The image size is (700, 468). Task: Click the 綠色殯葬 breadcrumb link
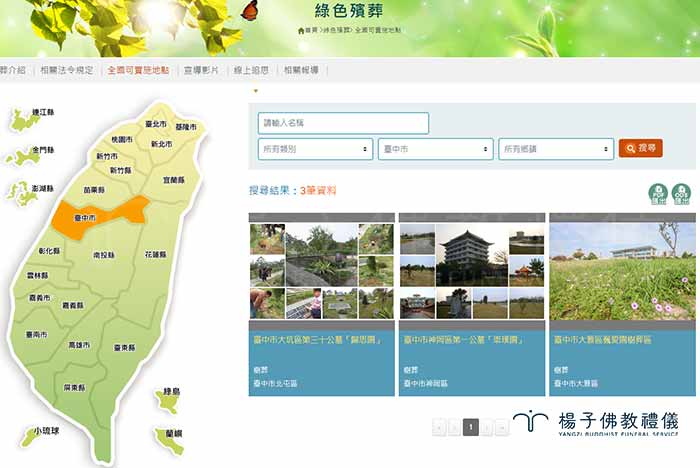coord(337,30)
